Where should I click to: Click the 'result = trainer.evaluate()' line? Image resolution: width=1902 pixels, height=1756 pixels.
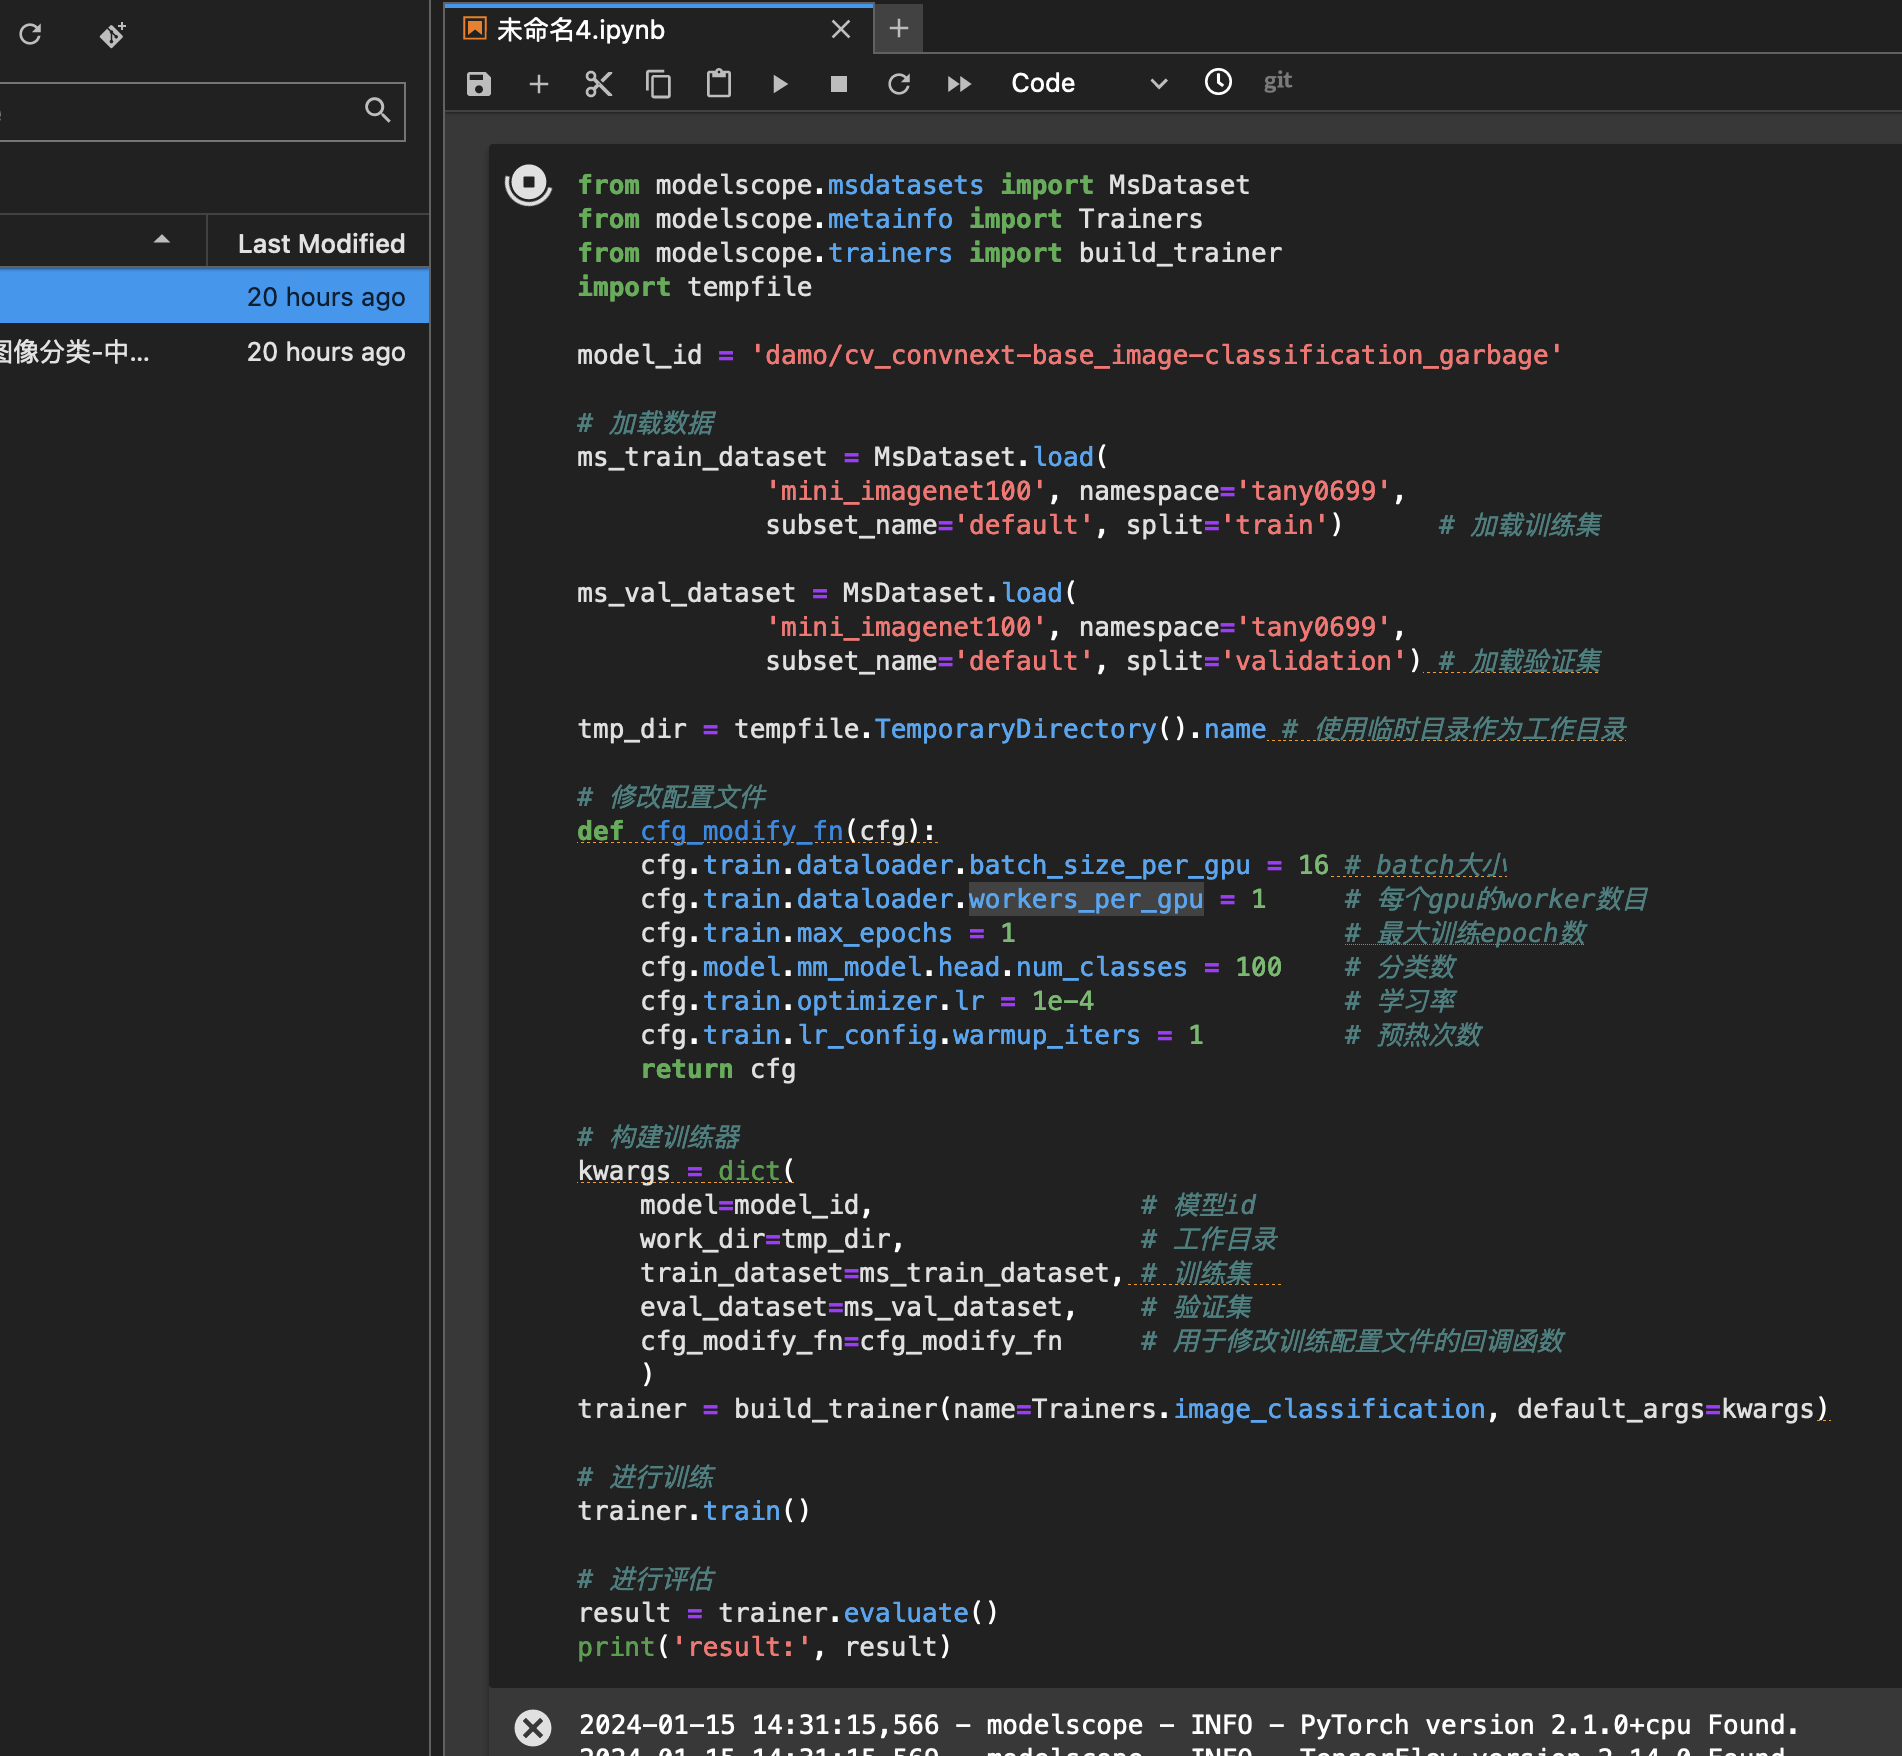[x=788, y=1613]
